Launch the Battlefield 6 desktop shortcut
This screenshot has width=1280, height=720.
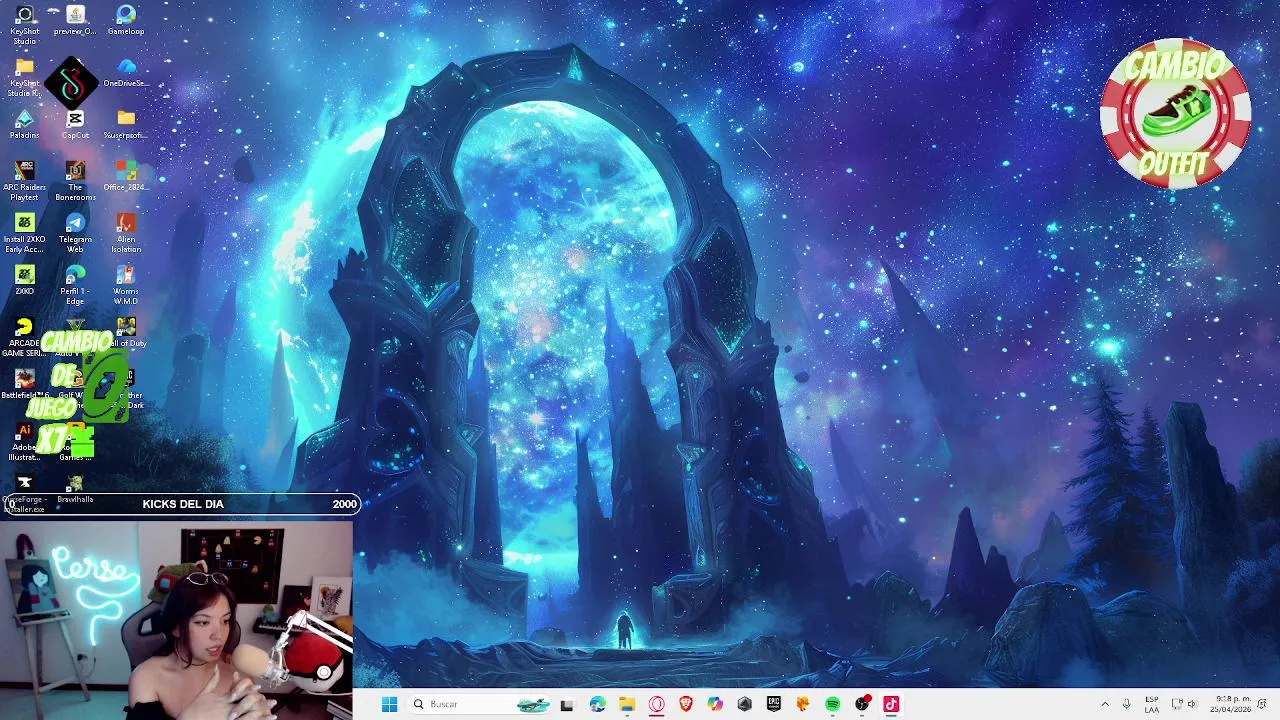24,384
